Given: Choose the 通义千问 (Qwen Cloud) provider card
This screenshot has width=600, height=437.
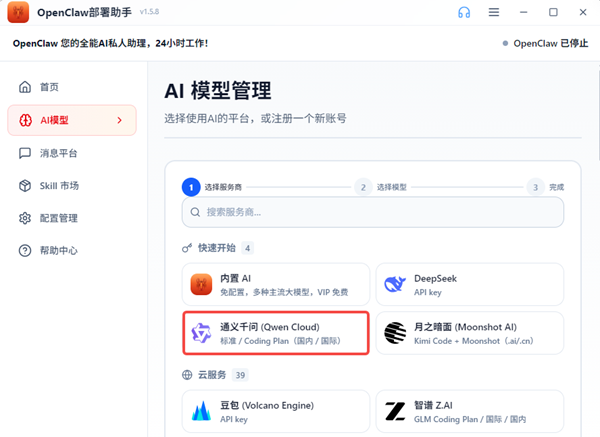Looking at the screenshot, I should tap(276, 333).
